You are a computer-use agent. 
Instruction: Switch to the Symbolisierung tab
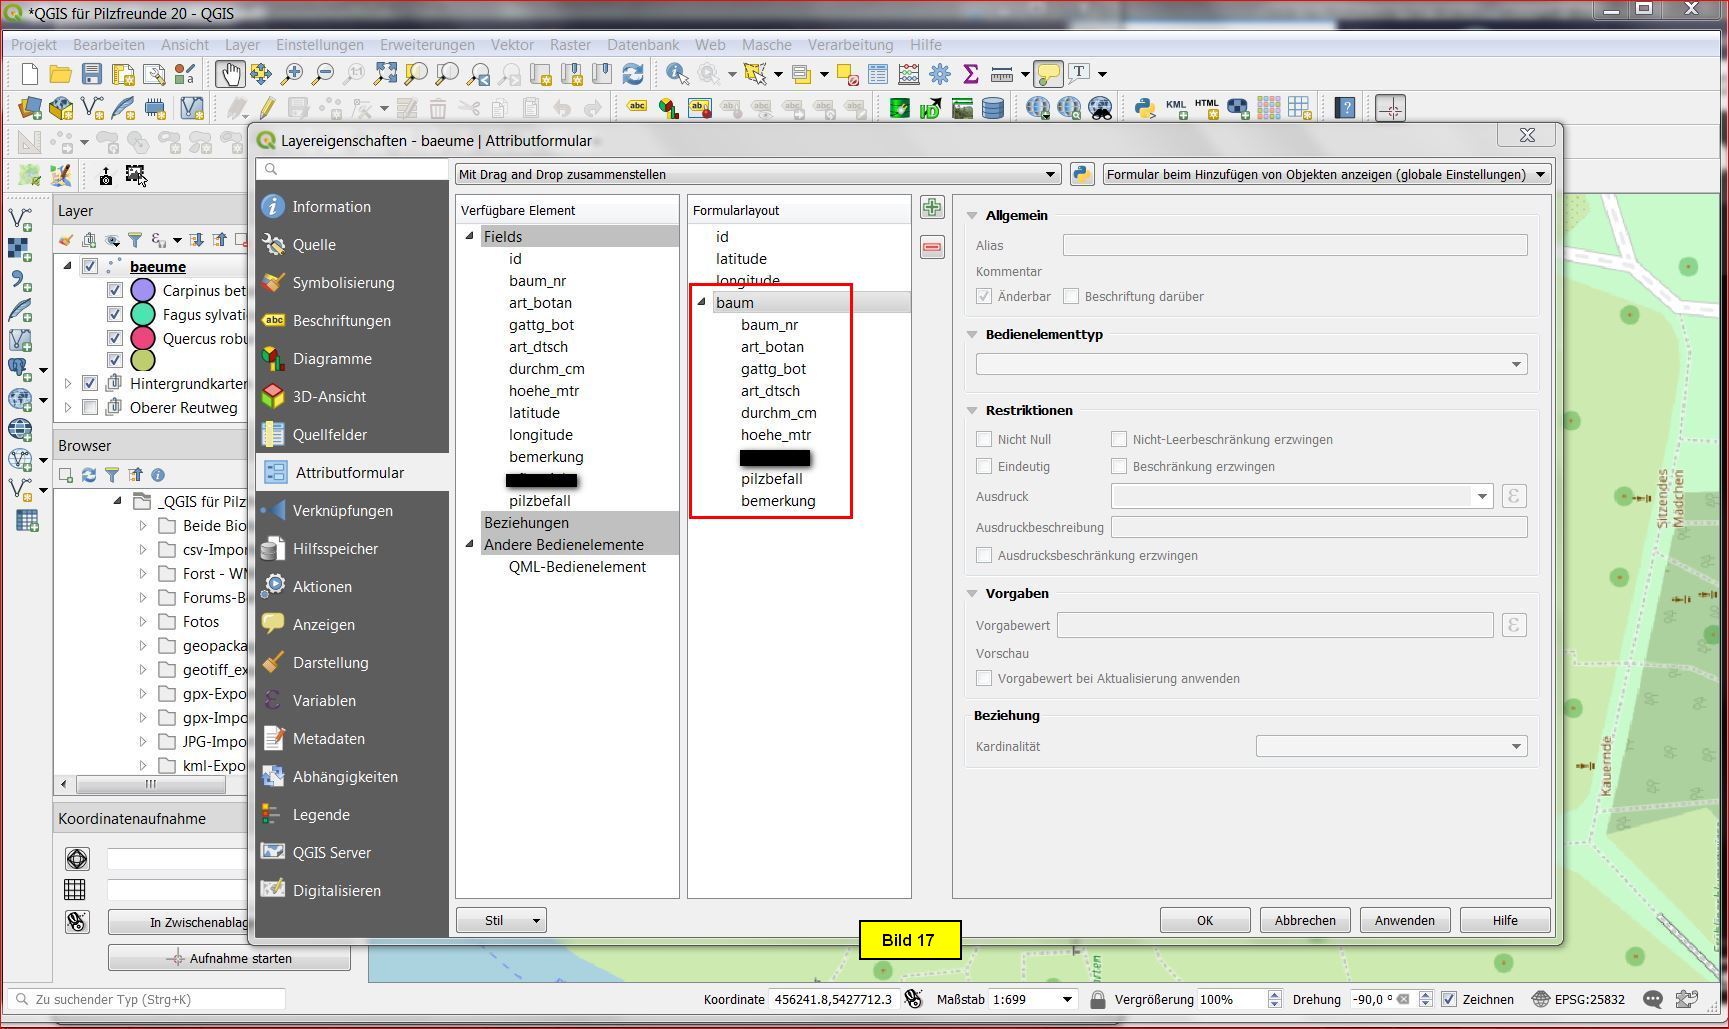pos(343,283)
